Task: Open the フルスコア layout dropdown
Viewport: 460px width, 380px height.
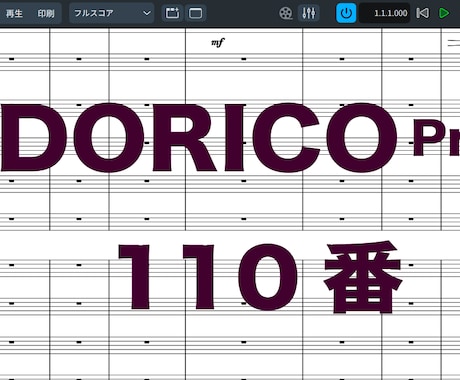Action: [111, 13]
